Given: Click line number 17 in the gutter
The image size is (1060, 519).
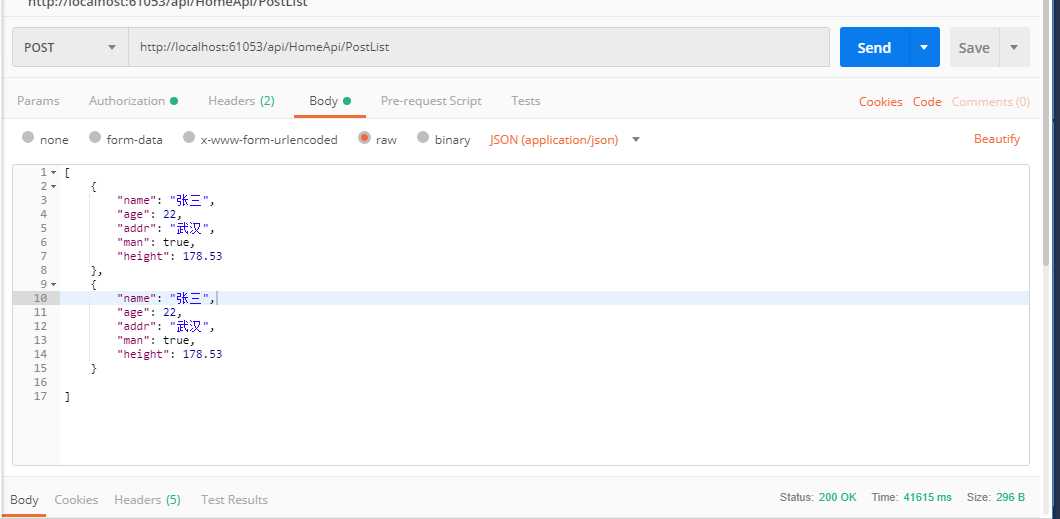Looking at the screenshot, I should (40, 396).
